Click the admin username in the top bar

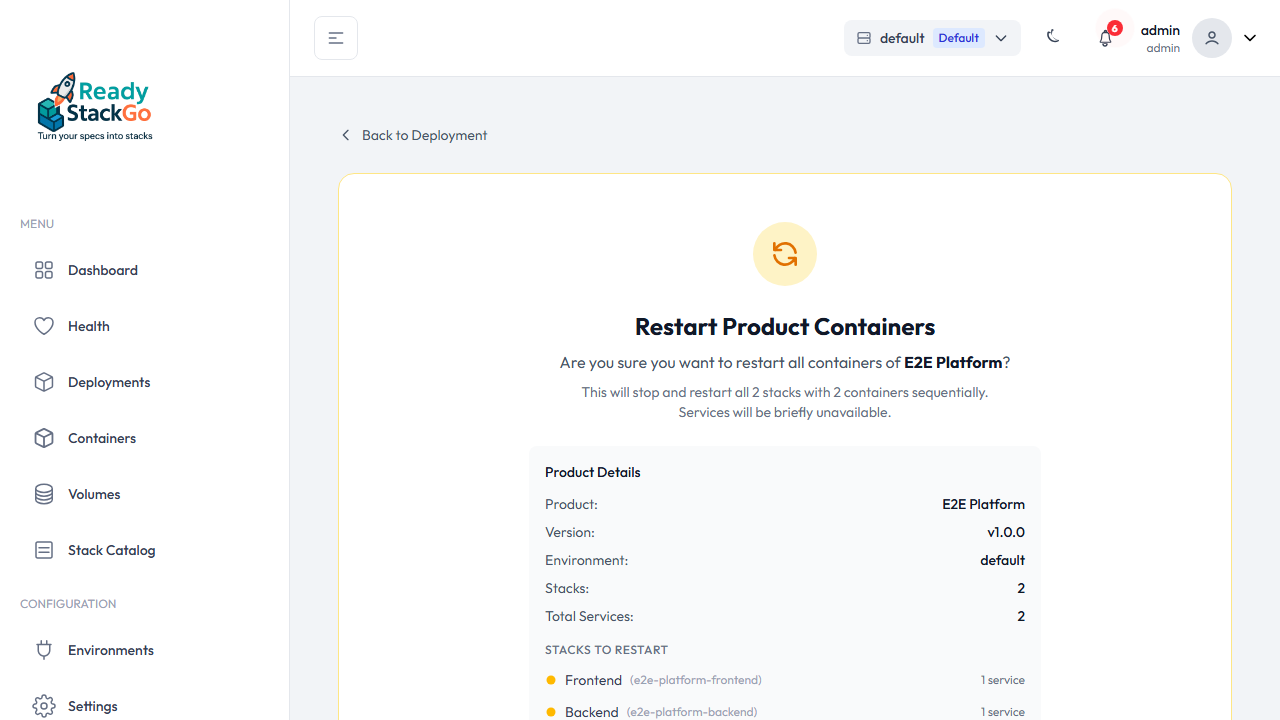(1160, 30)
